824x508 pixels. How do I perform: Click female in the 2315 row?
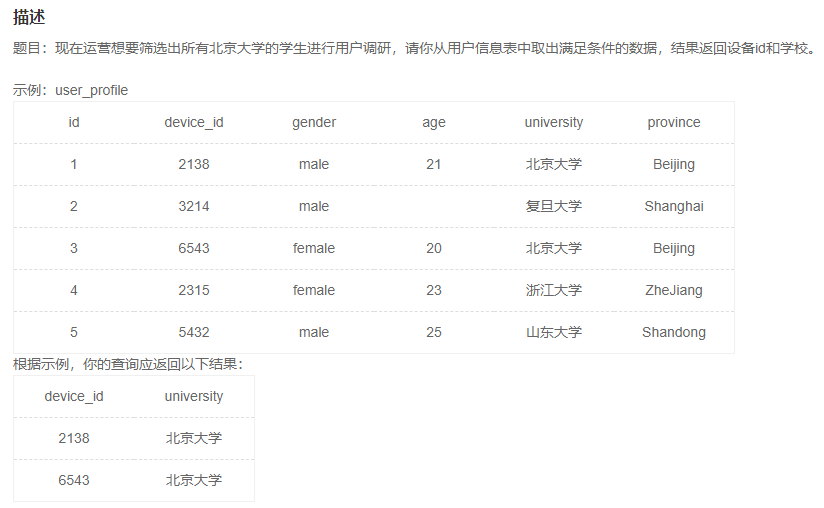pos(314,291)
